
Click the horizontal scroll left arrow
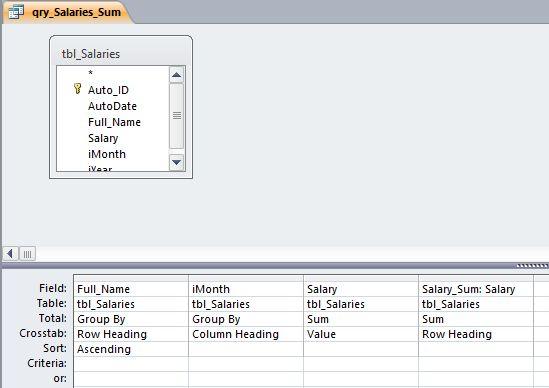(11, 253)
